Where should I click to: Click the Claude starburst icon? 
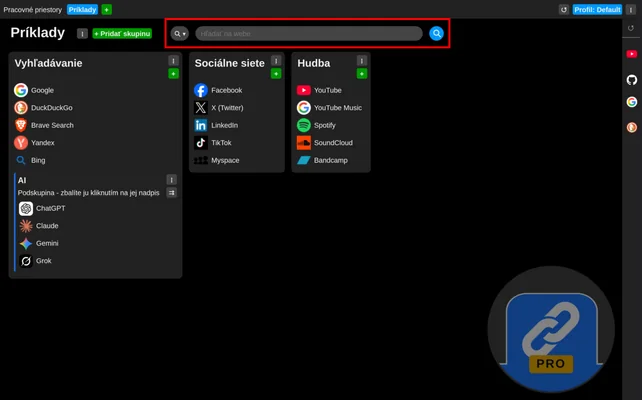26,226
